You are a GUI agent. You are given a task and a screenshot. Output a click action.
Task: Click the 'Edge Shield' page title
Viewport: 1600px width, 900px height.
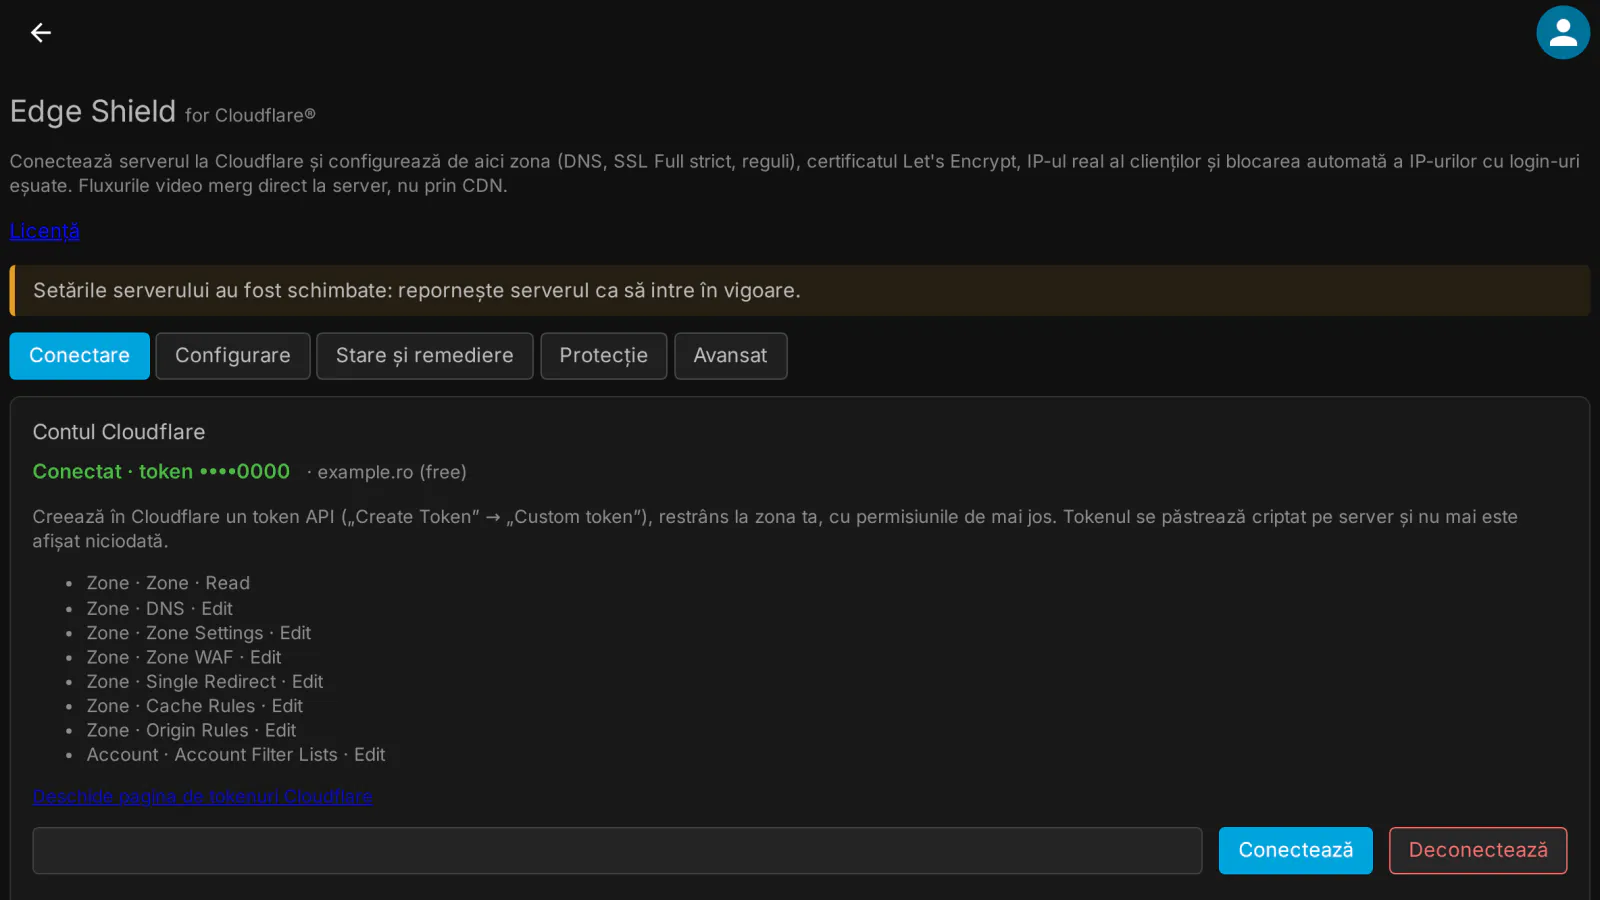click(93, 111)
